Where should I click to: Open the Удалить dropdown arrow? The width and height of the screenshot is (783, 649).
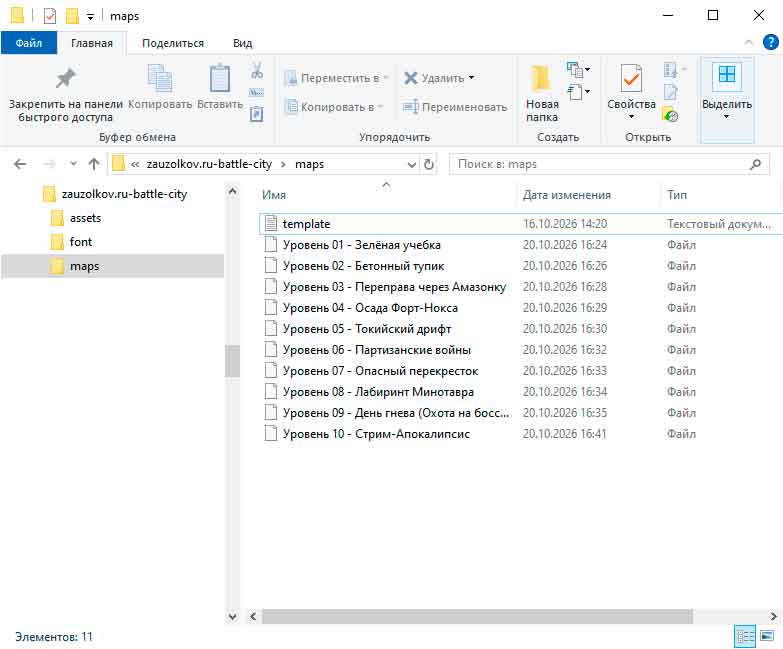tap(471, 78)
